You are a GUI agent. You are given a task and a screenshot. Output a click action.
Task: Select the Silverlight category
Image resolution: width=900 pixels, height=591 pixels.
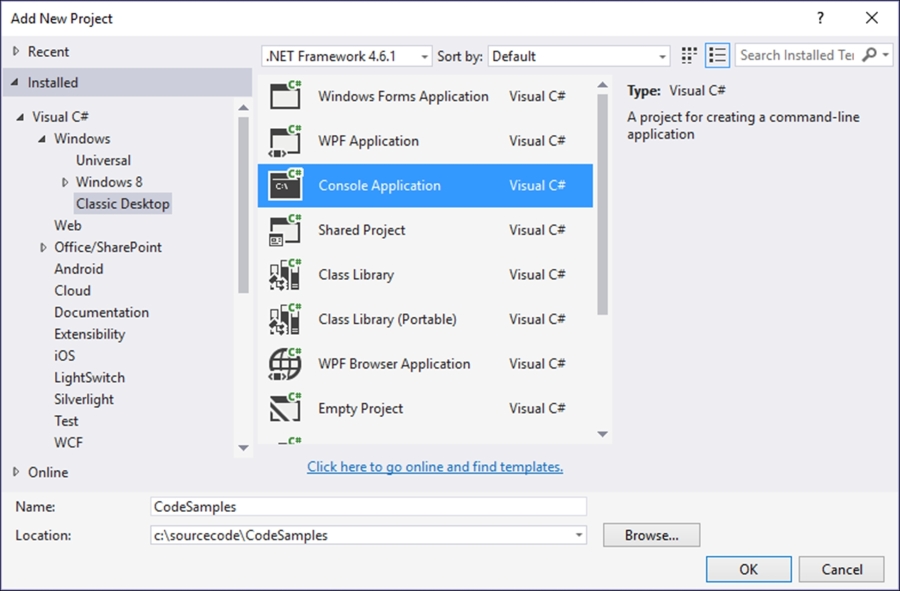[x=84, y=399]
